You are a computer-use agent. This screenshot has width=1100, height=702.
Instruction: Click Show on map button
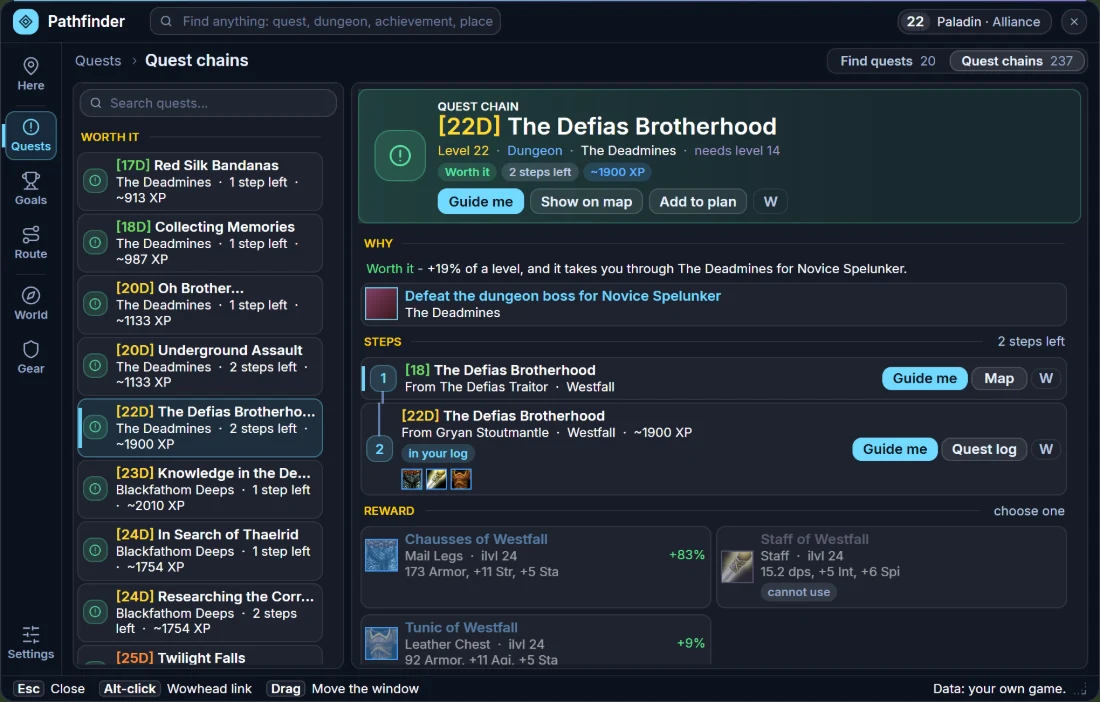point(586,201)
